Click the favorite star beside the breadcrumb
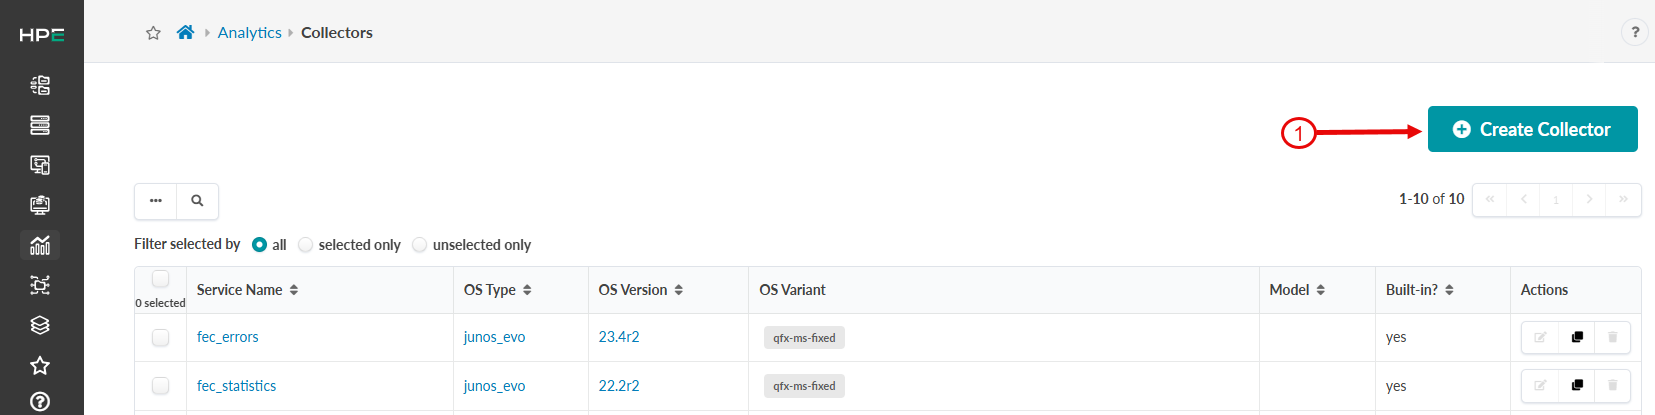This screenshot has height=415, width=1655. 153,33
